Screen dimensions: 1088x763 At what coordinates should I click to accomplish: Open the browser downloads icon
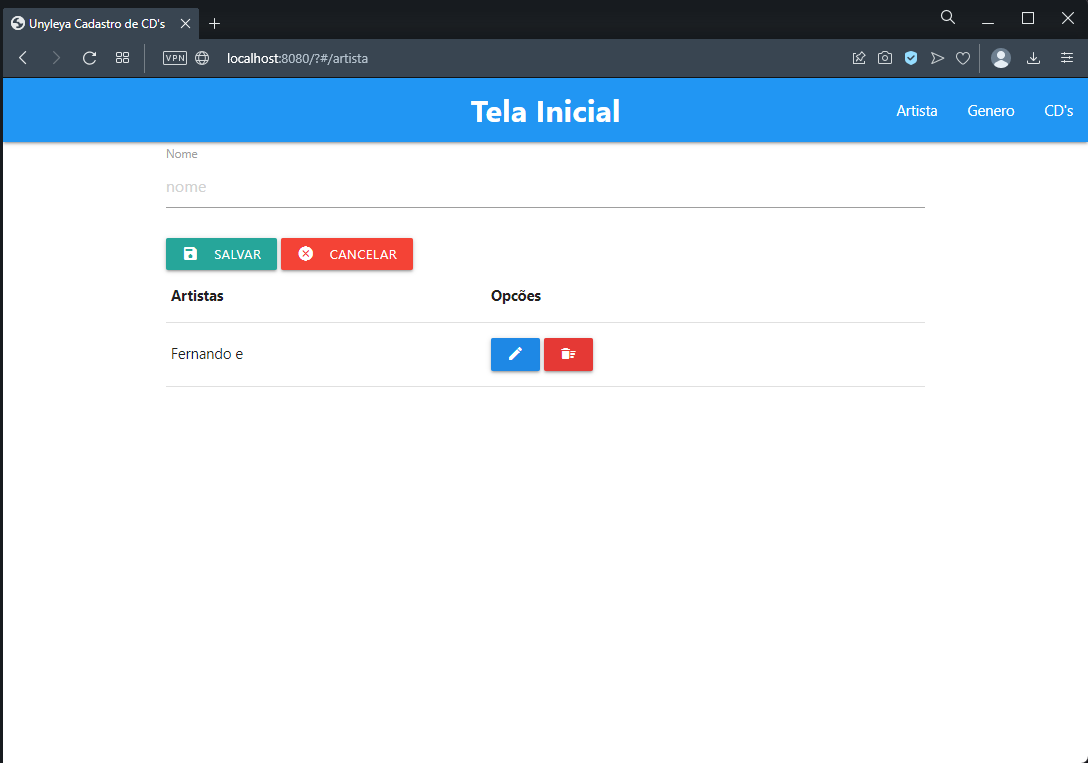1034,59
